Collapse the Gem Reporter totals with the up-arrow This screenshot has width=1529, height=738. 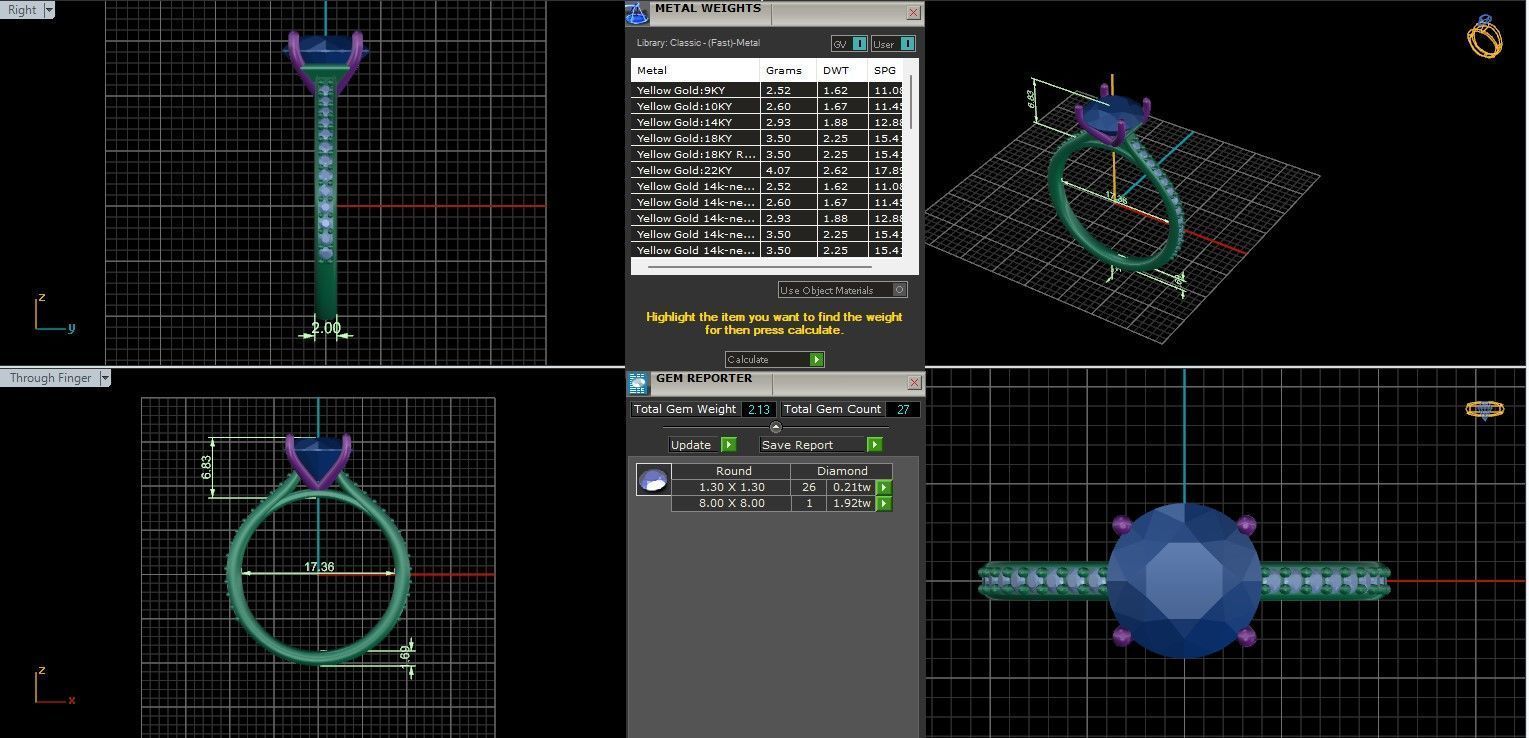(776, 428)
